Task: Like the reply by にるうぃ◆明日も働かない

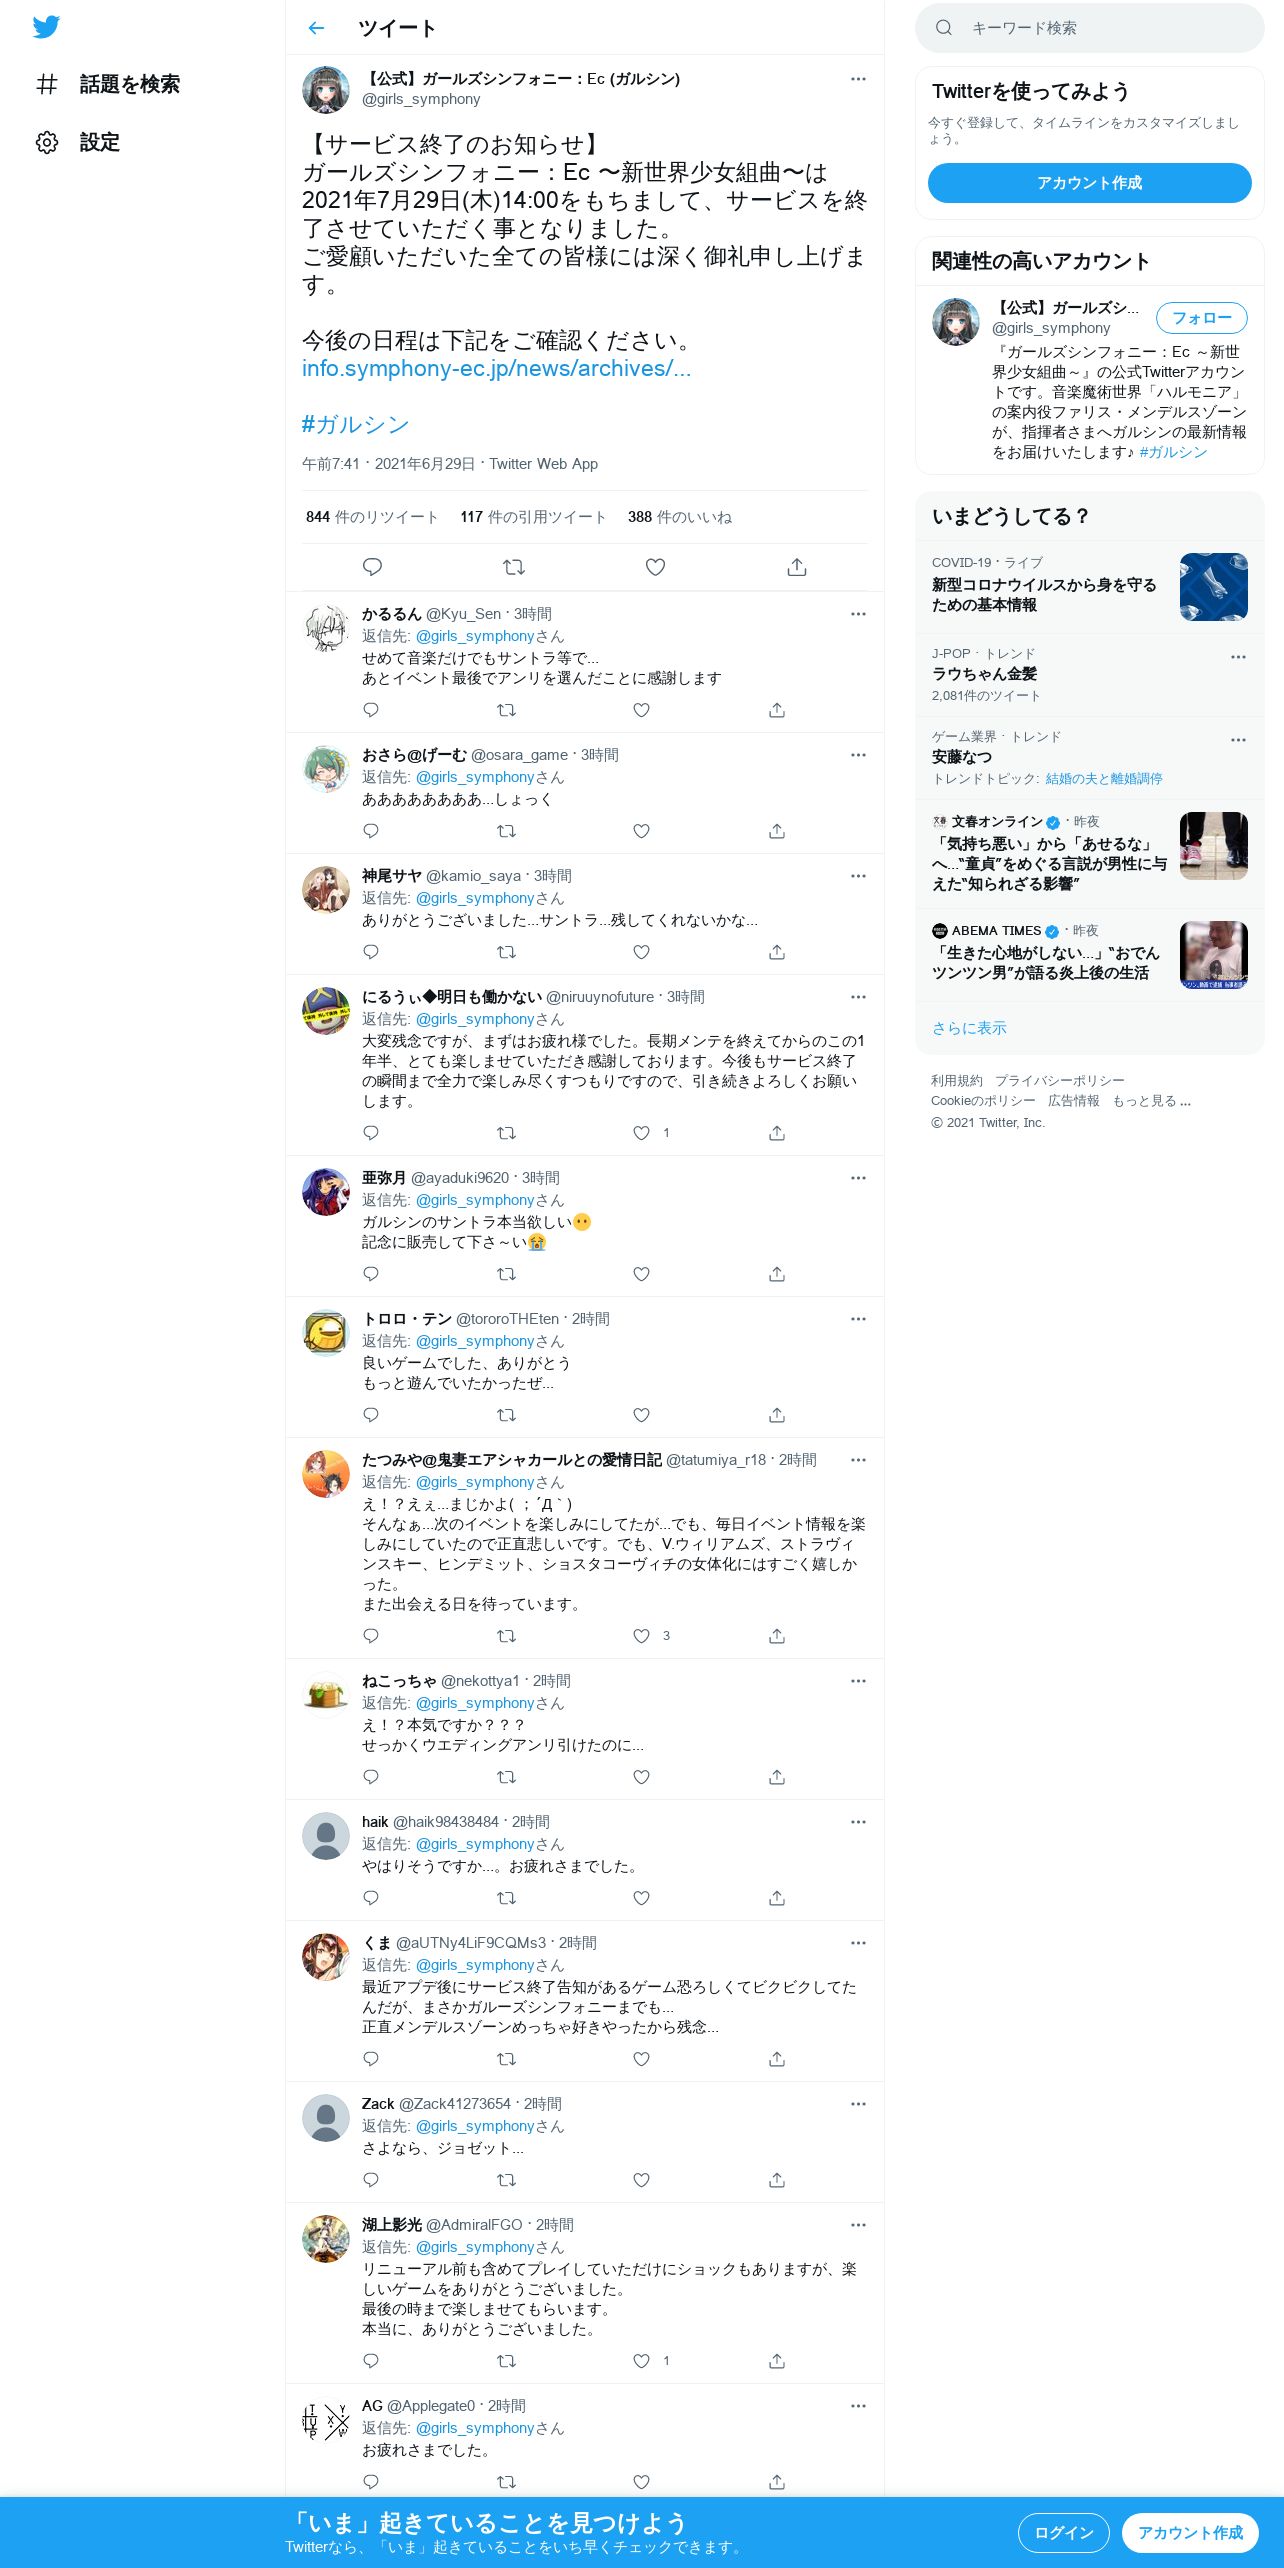Action: pyautogui.click(x=642, y=1133)
